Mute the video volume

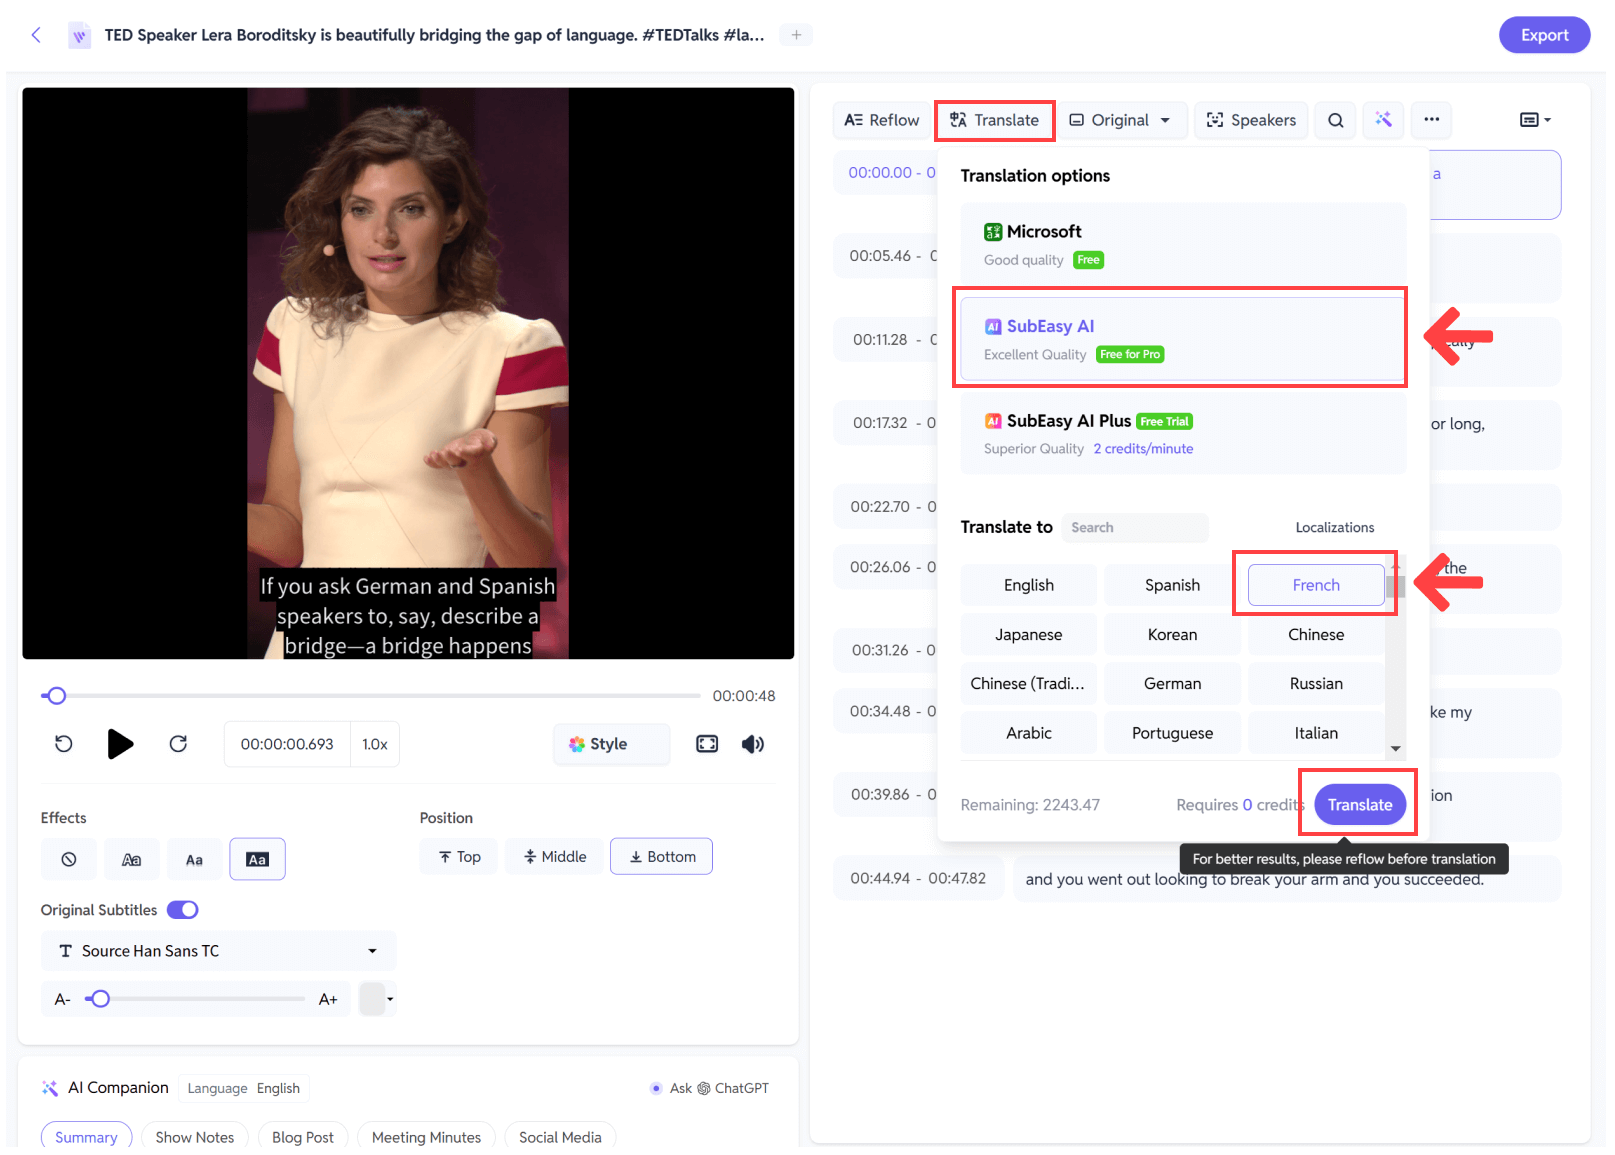click(753, 744)
